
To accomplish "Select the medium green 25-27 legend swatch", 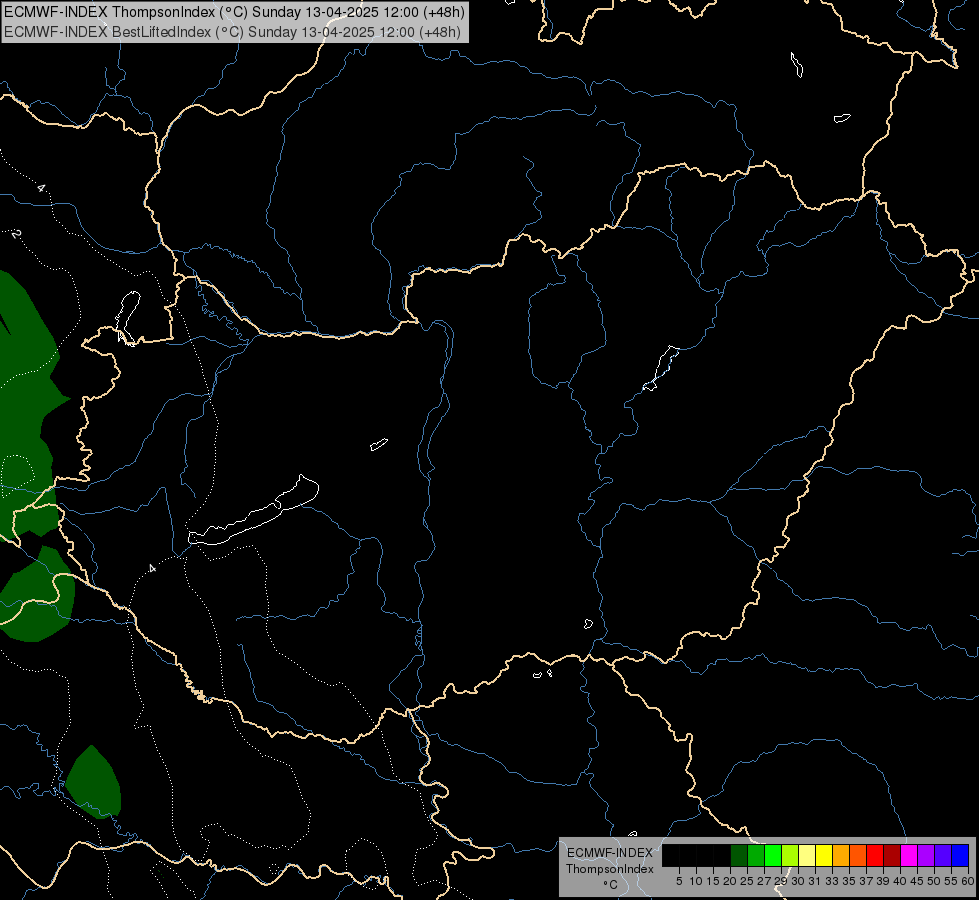I will (x=756, y=855).
